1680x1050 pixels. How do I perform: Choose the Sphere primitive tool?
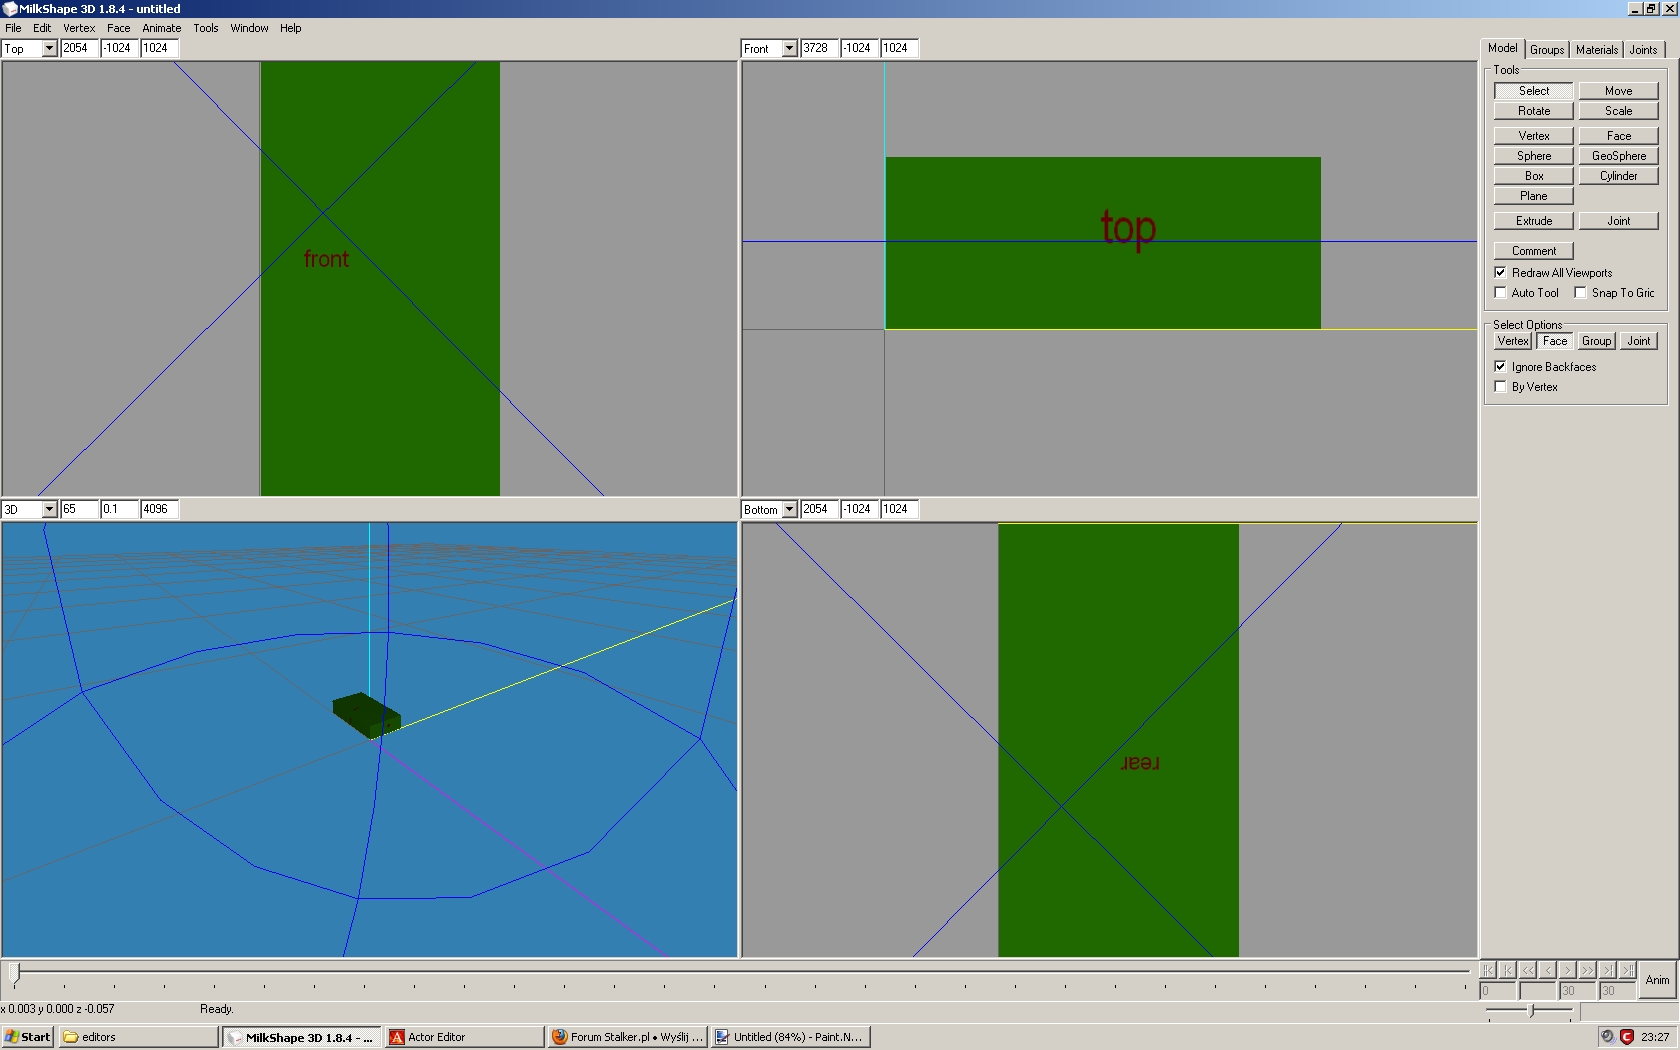click(1534, 156)
